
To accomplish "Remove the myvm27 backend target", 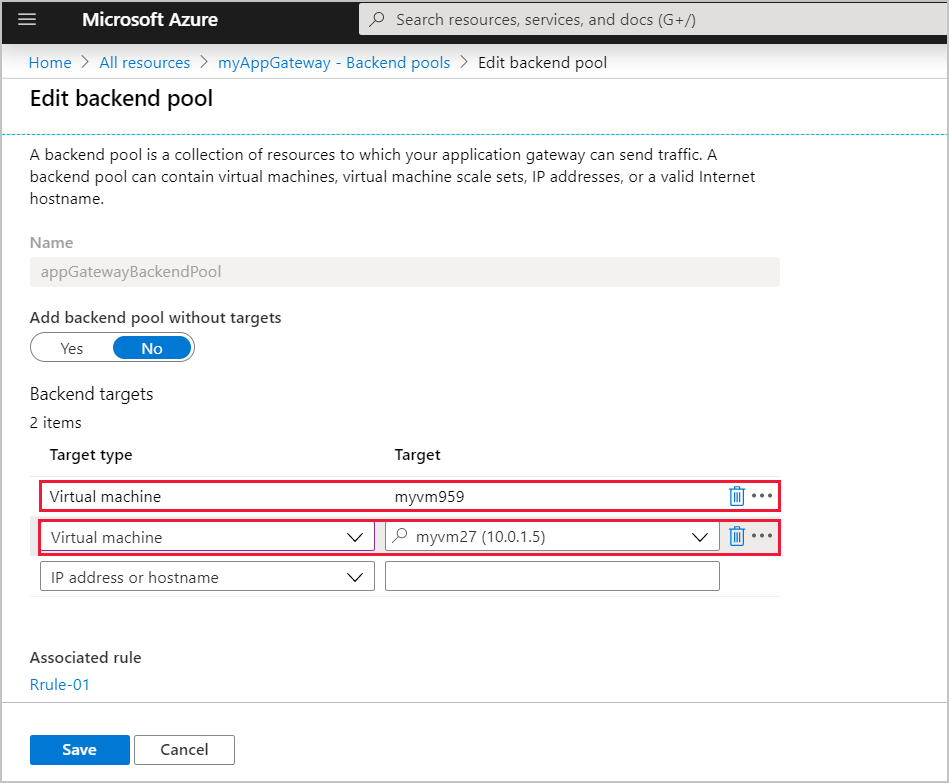I will [737, 536].
